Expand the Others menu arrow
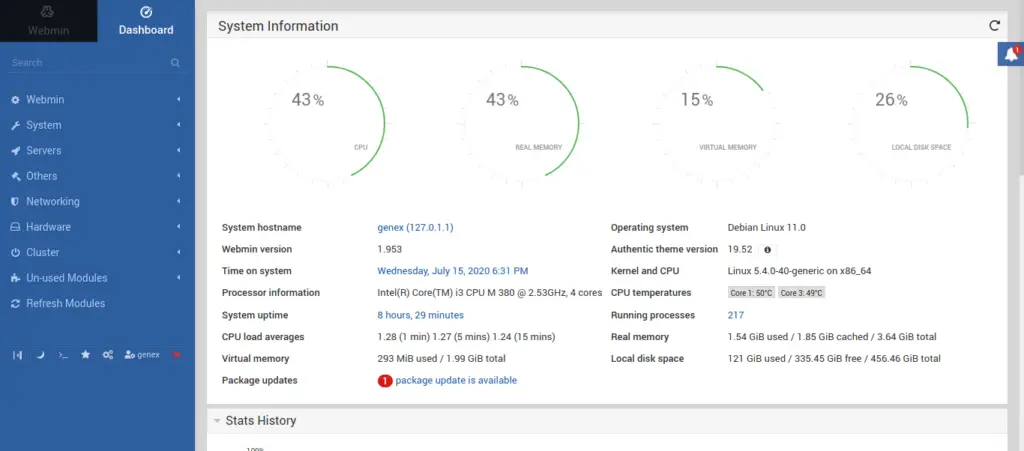 point(178,176)
